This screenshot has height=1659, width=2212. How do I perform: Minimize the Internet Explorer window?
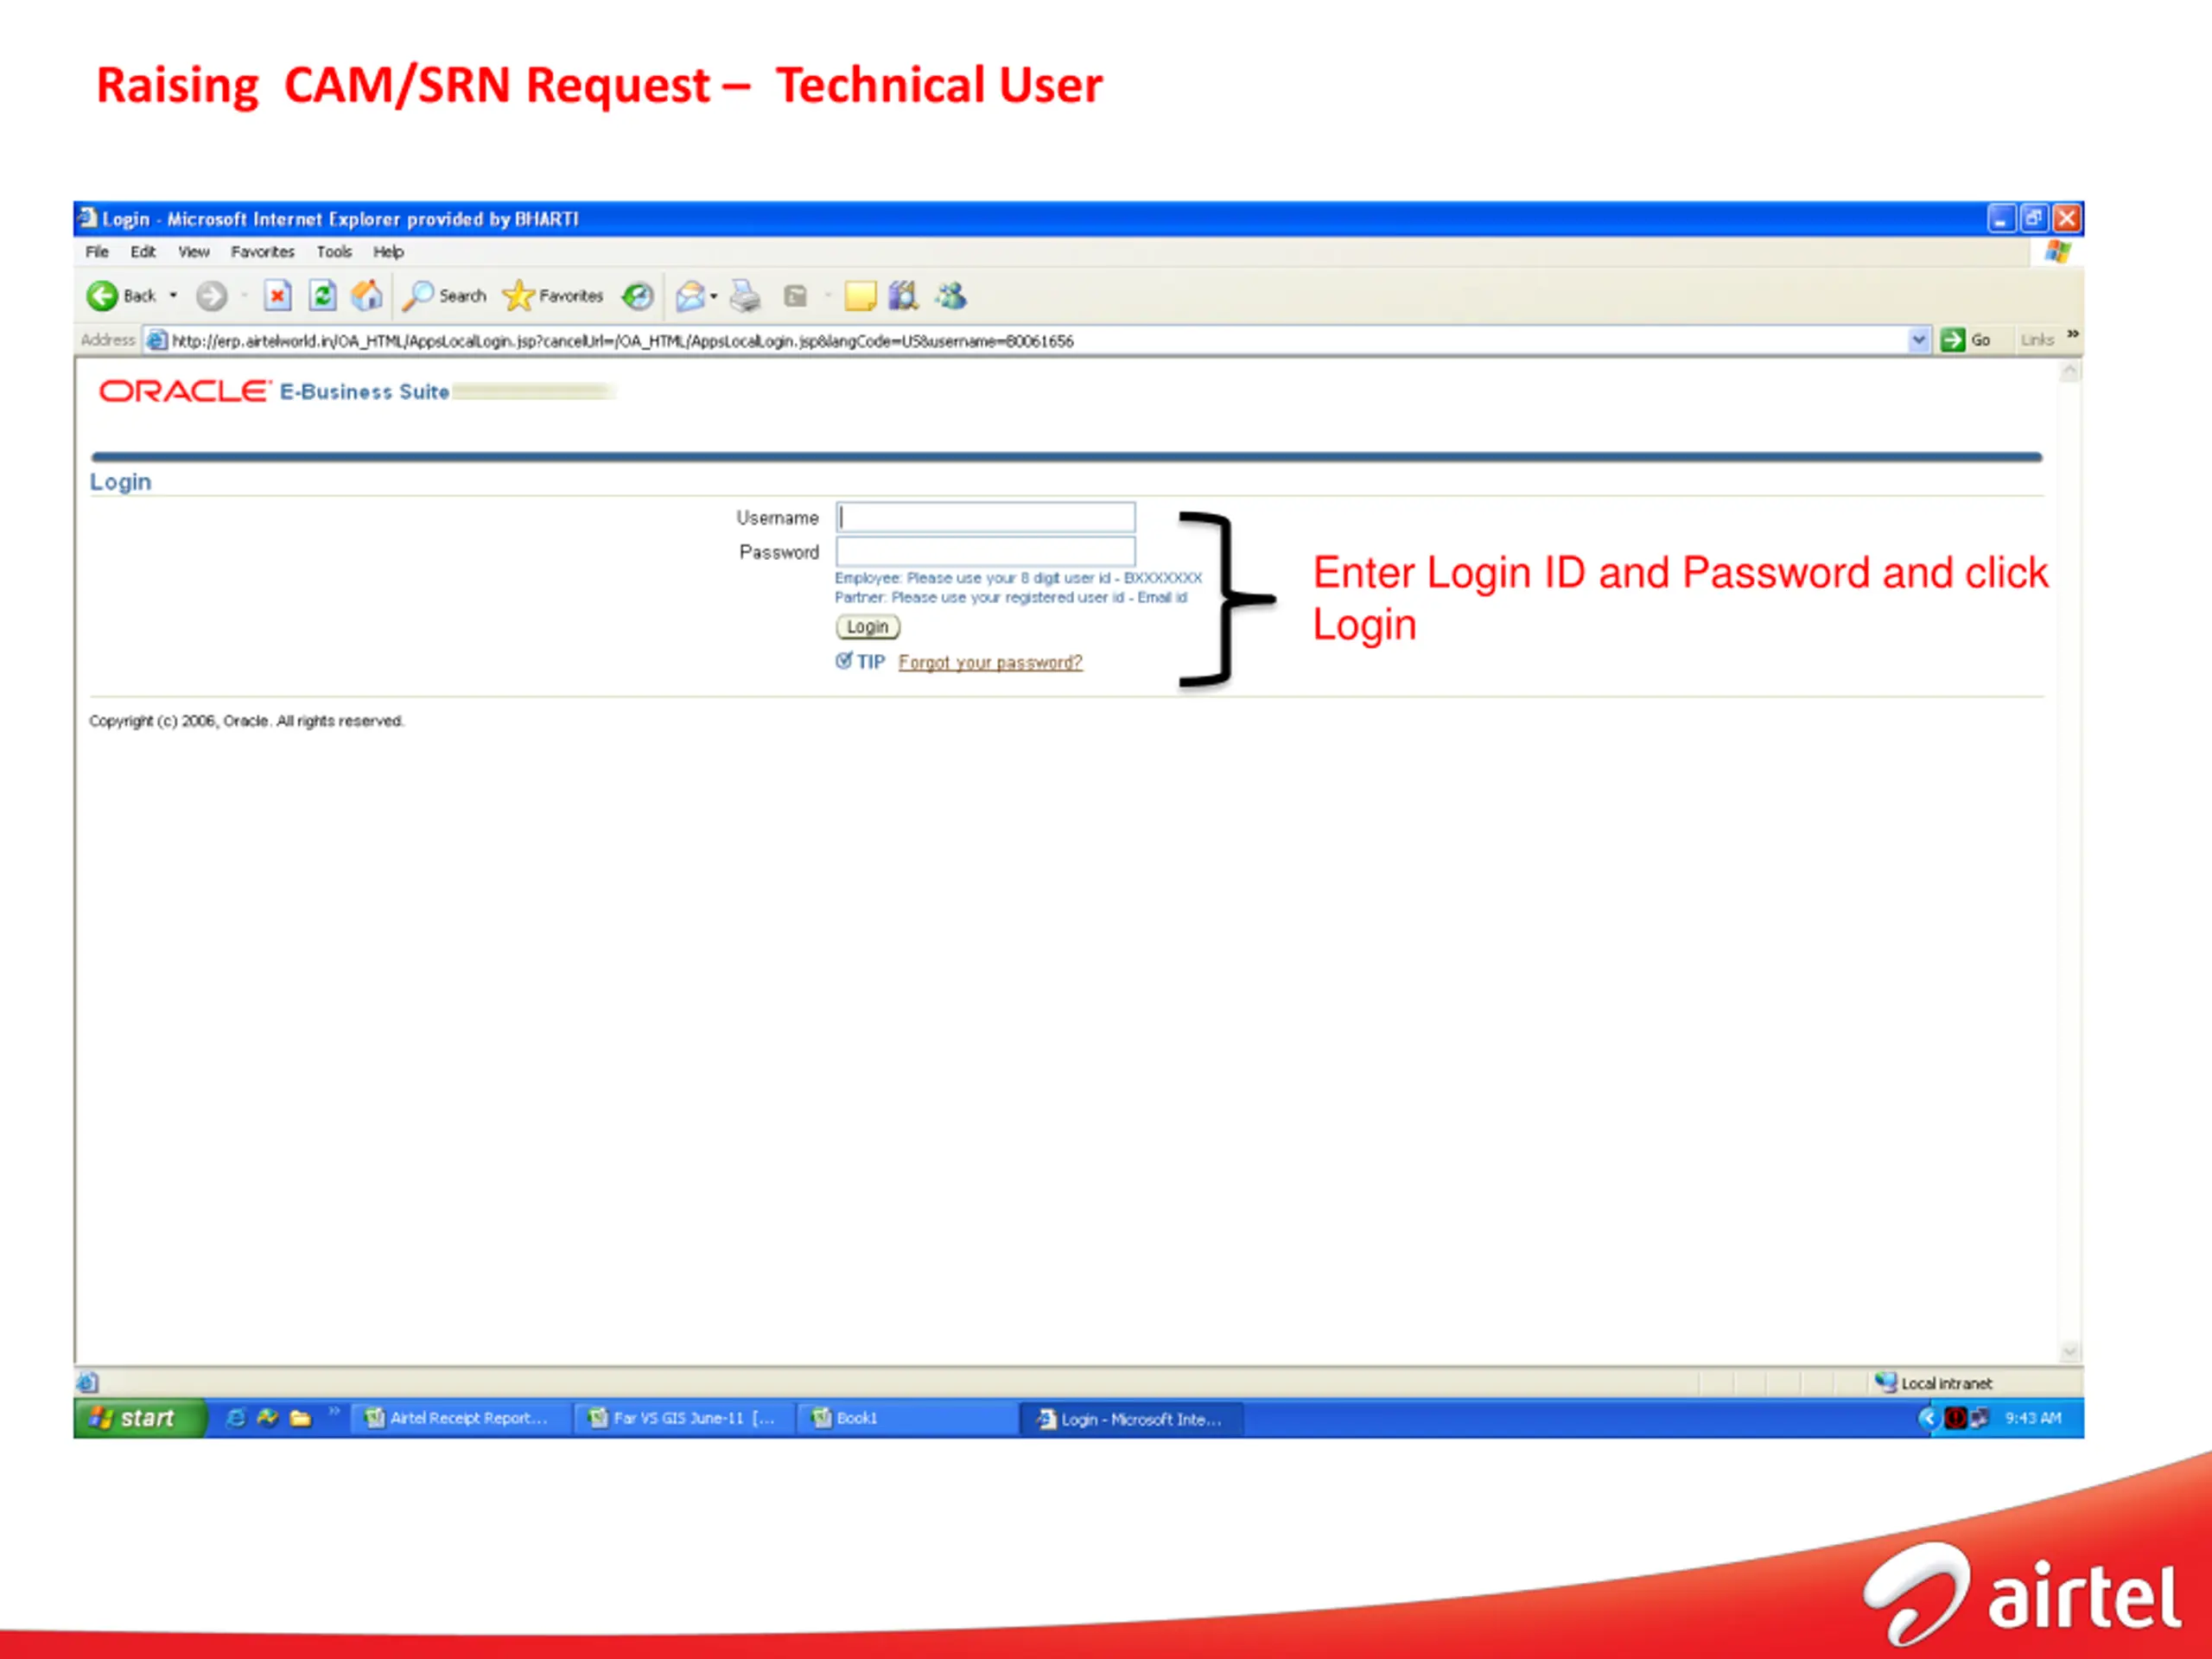(x=2001, y=218)
